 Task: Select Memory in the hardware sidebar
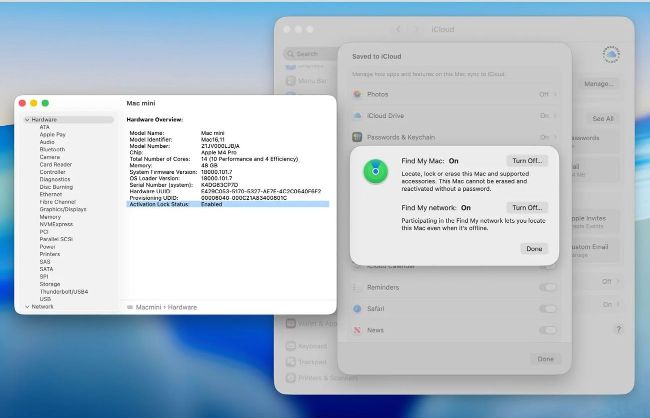click(x=50, y=217)
